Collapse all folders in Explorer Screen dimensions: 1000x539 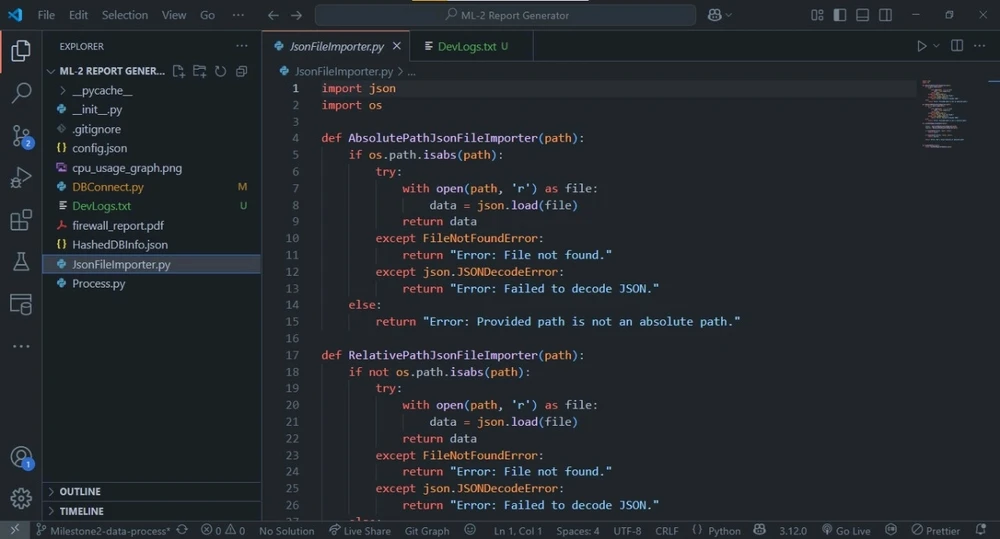(x=241, y=72)
